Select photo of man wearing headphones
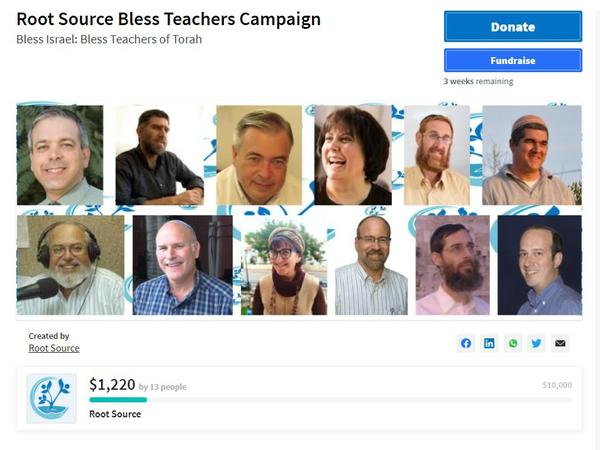Image resolution: width=600 pixels, height=450 pixels. tap(70, 265)
